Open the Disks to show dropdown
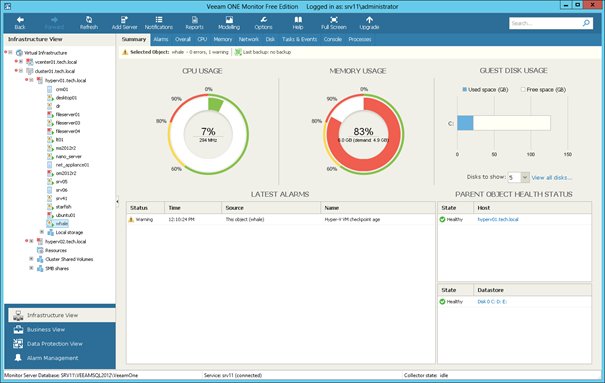 pos(525,177)
